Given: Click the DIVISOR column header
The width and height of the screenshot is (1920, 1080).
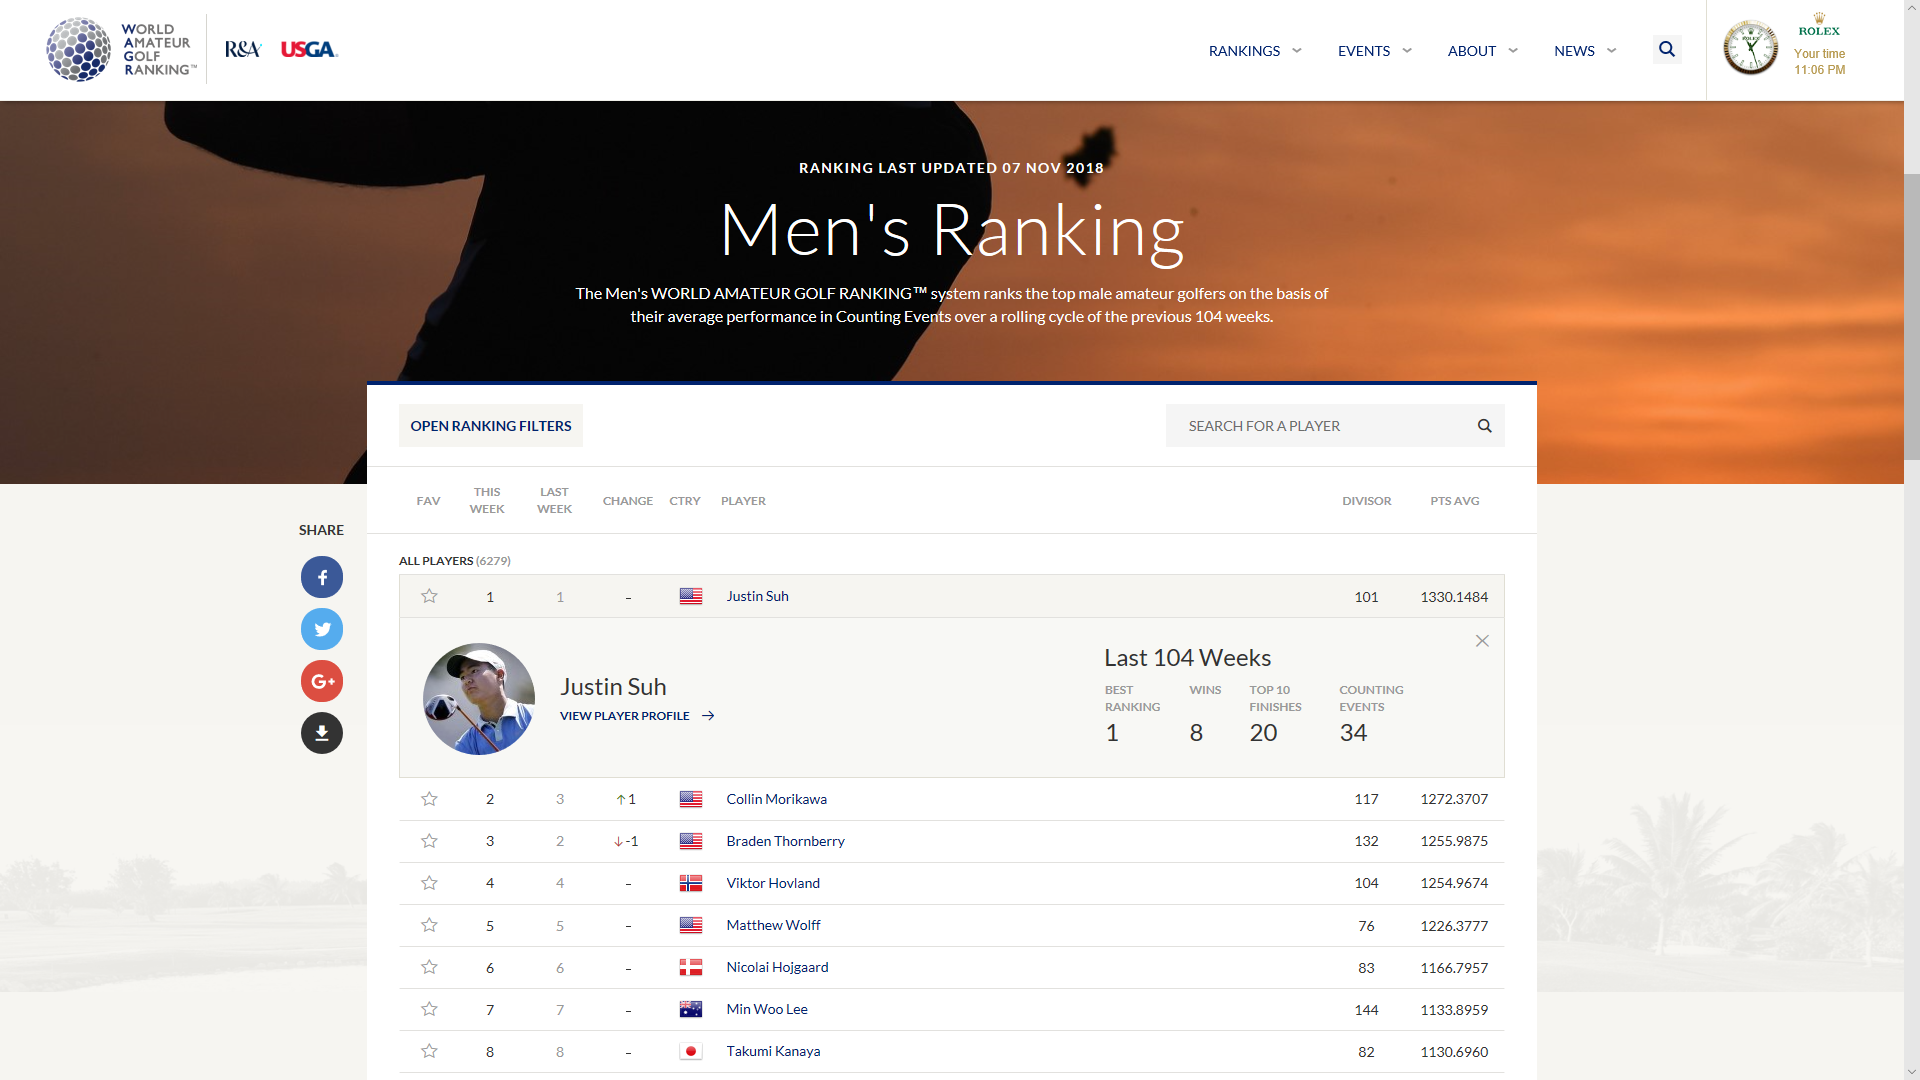Looking at the screenshot, I should (x=1366, y=501).
